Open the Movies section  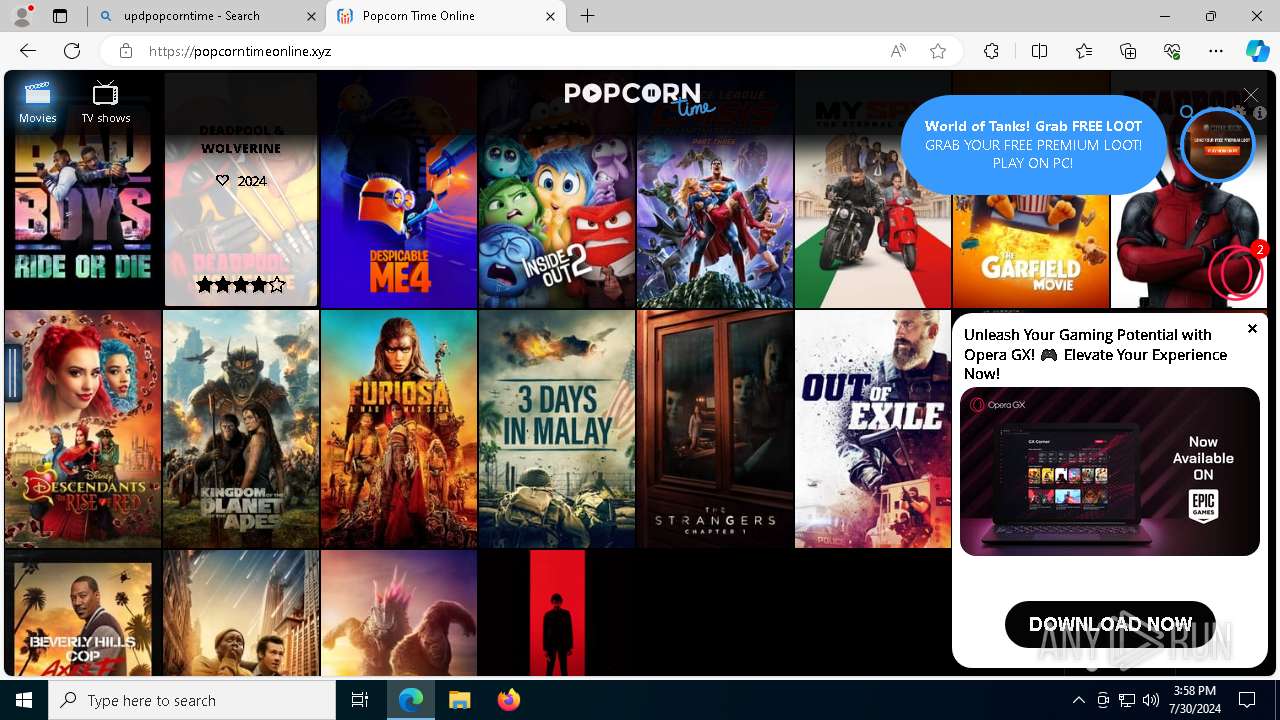[38, 103]
